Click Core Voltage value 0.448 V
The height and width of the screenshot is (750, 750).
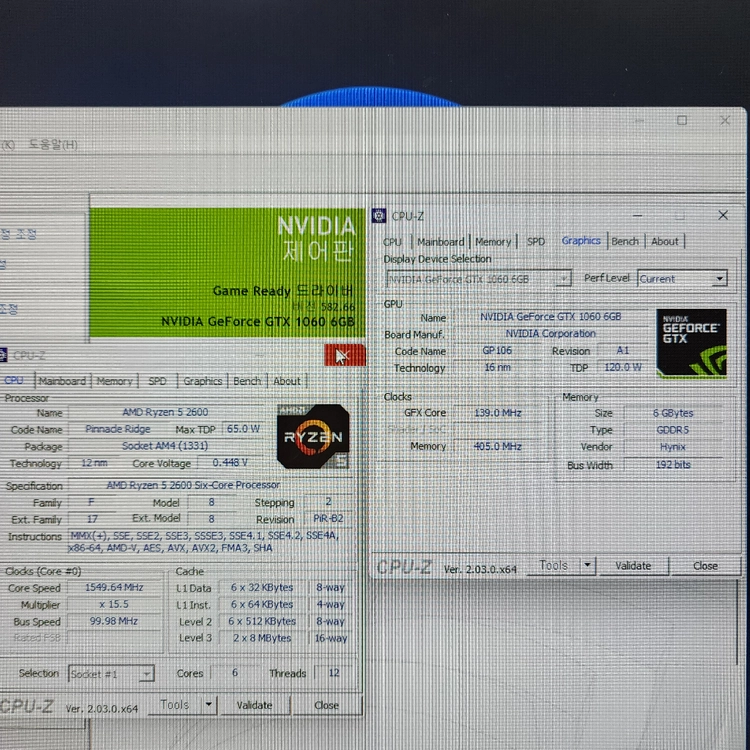coord(230,463)
